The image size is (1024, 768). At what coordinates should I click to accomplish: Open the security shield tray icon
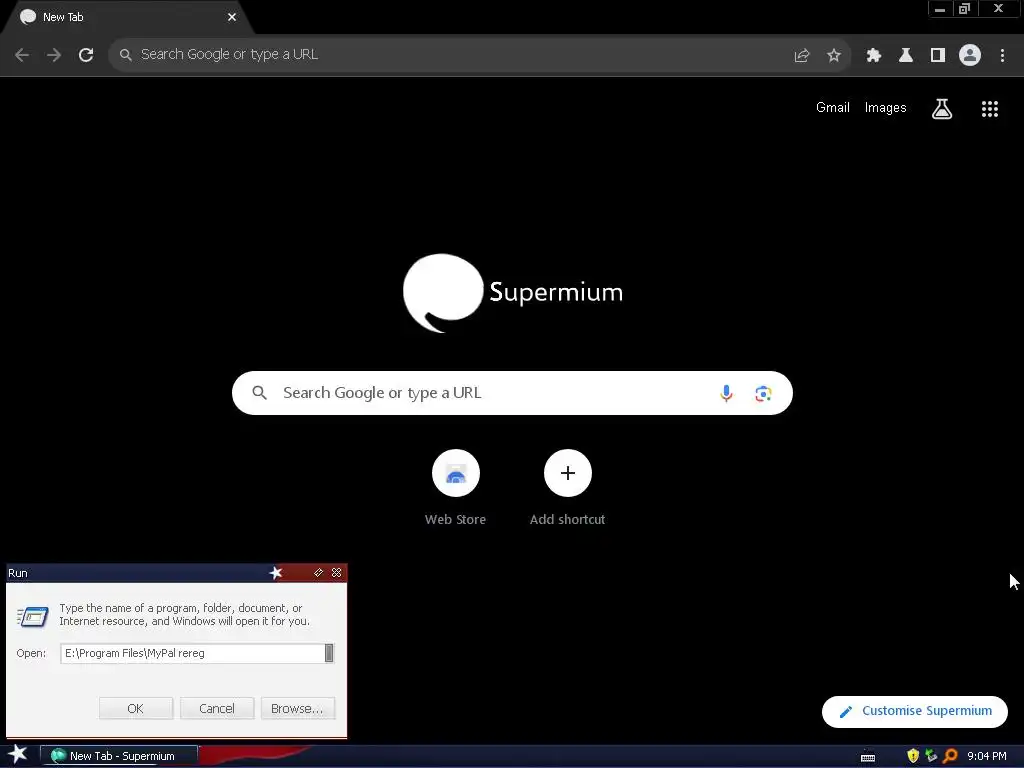click(913, 756)
